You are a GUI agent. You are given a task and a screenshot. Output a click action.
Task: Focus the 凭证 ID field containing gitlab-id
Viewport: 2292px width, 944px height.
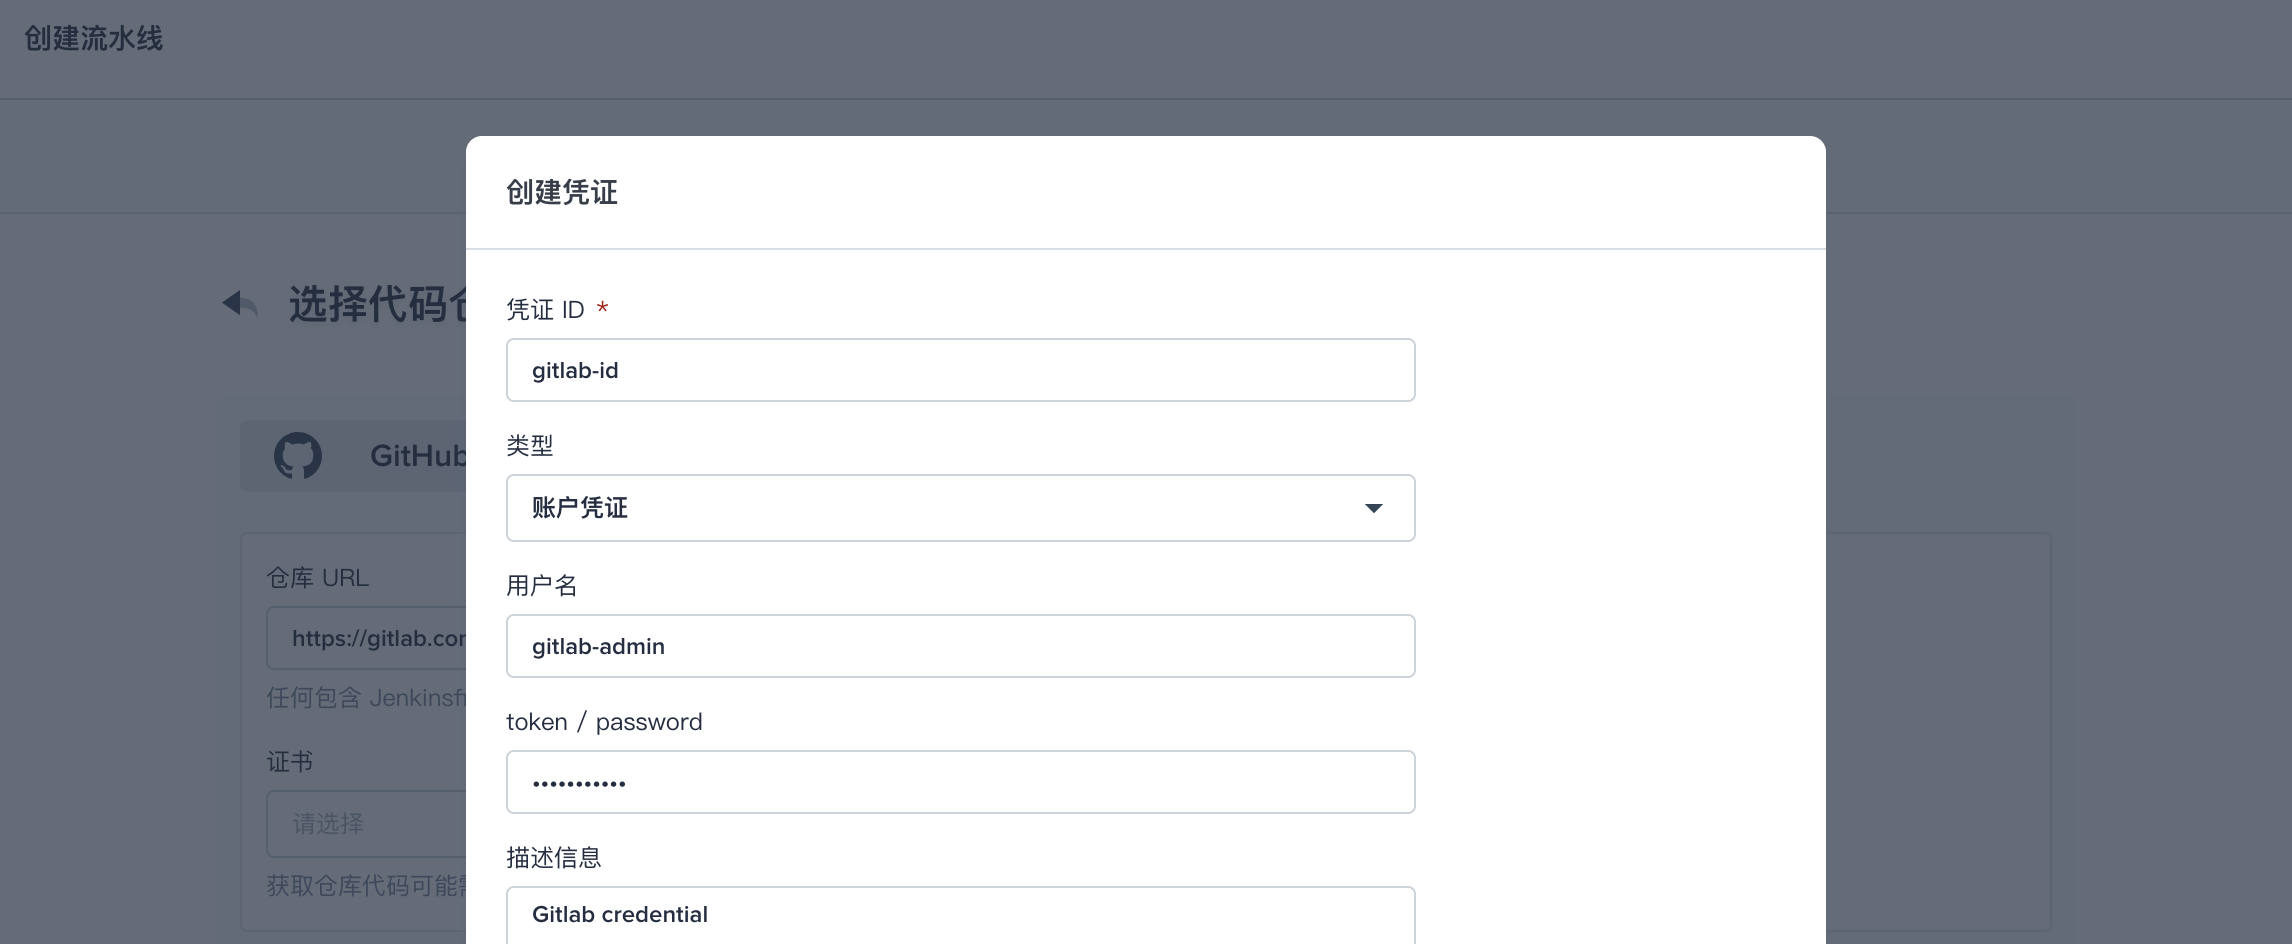[x=960, y=370]
